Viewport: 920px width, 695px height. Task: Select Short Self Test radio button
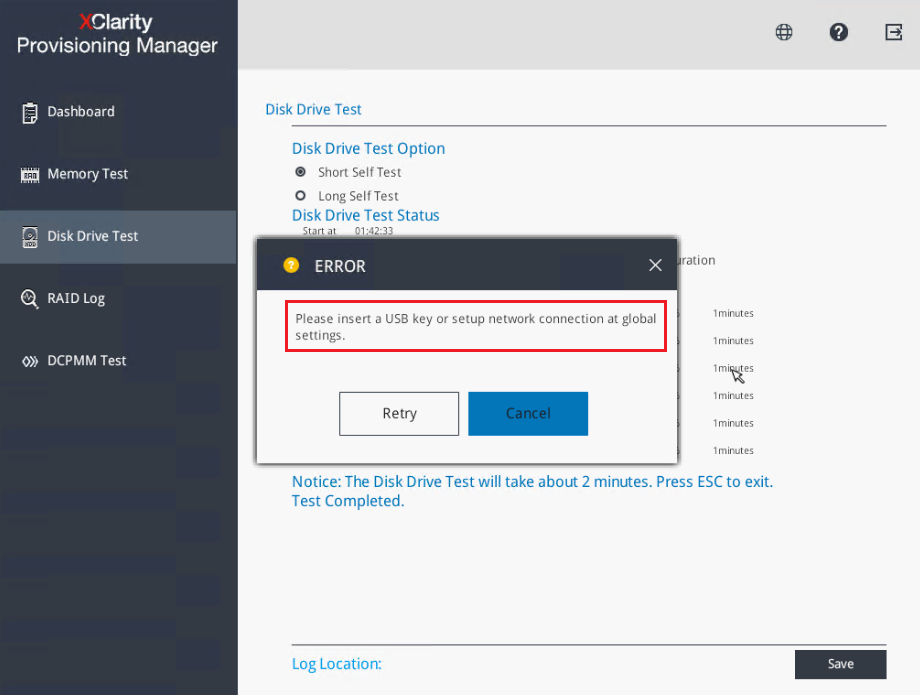coord(300,172)
